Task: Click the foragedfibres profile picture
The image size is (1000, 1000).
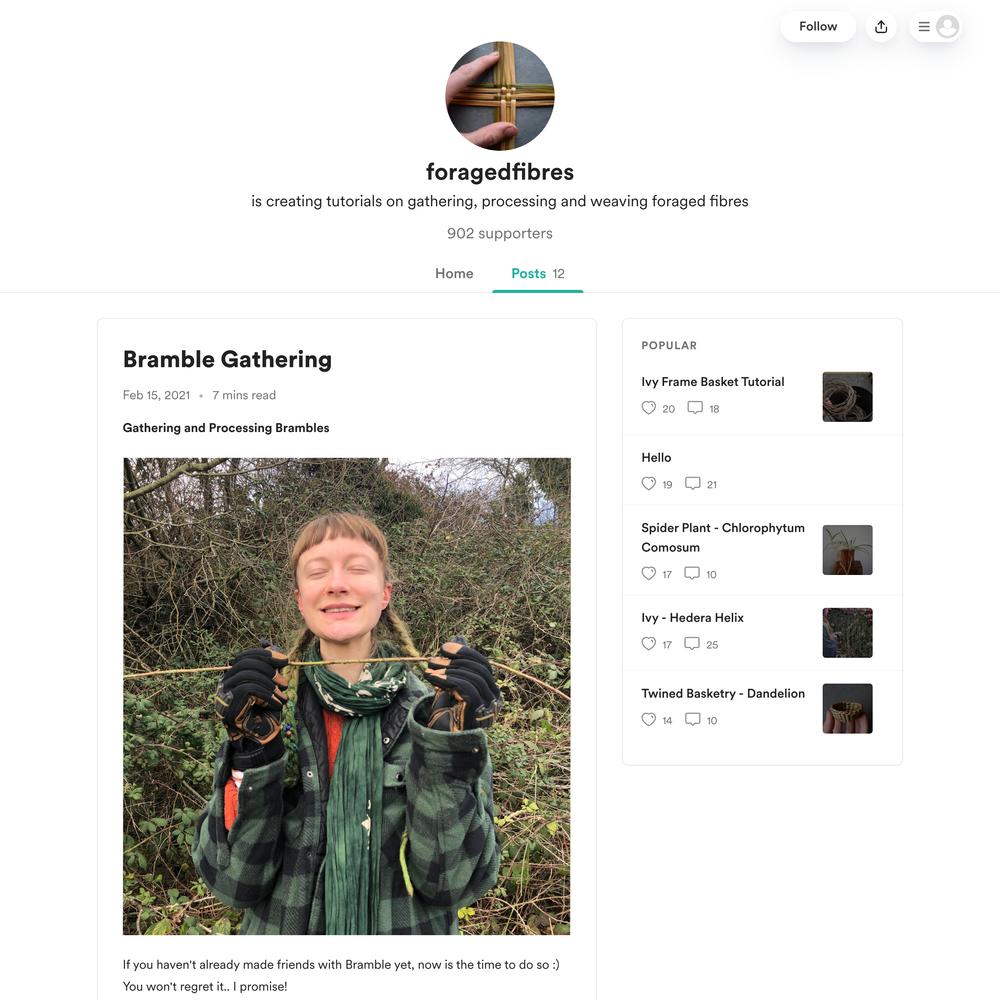Action: [500, 96]
